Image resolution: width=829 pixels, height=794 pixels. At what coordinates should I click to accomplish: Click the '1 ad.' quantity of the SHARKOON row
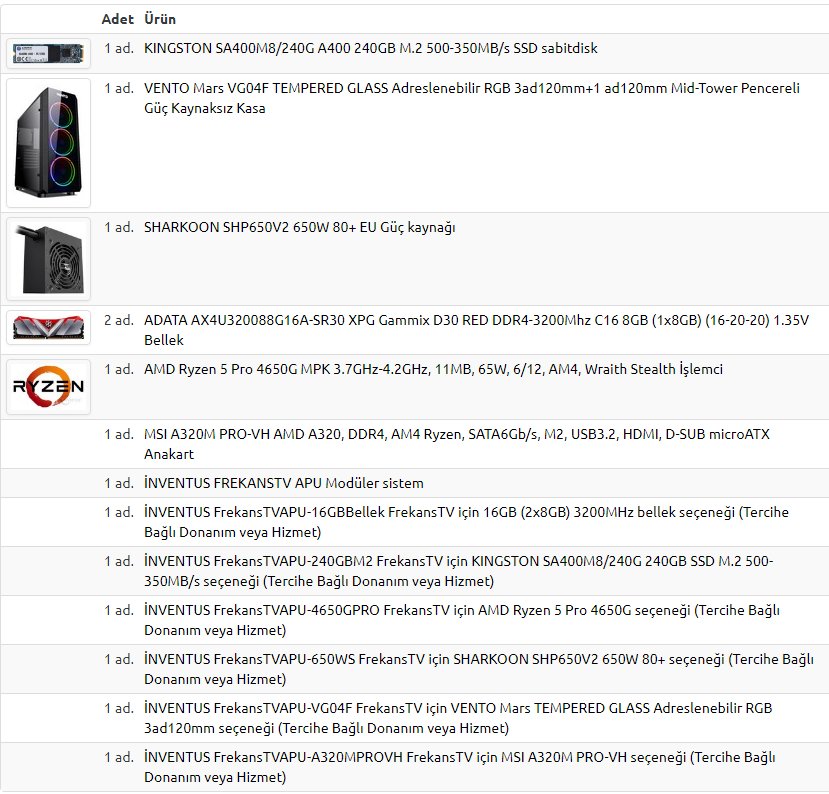coord(118,227)
